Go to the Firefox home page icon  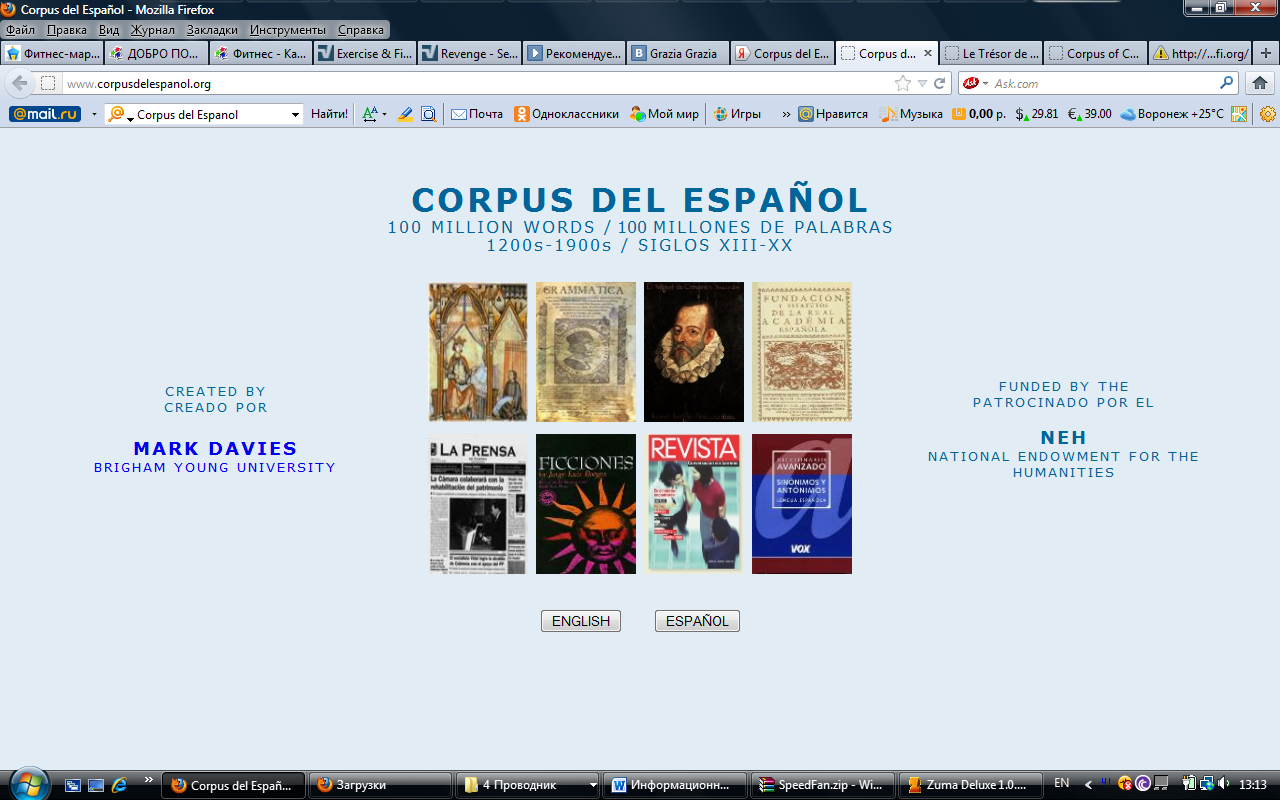point(1260,83)
